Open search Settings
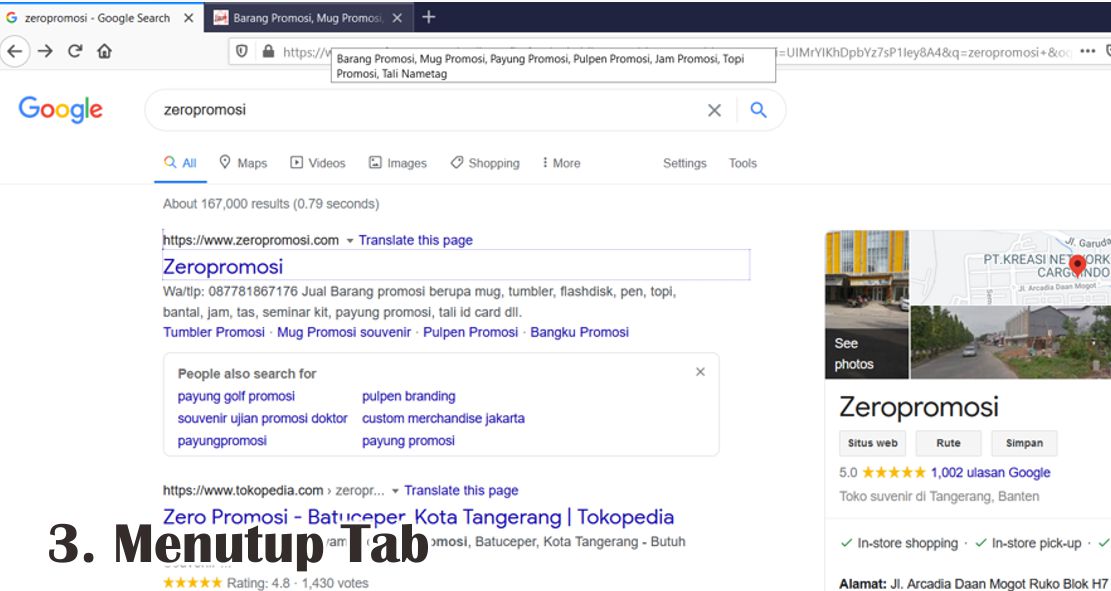 (684, 163)
